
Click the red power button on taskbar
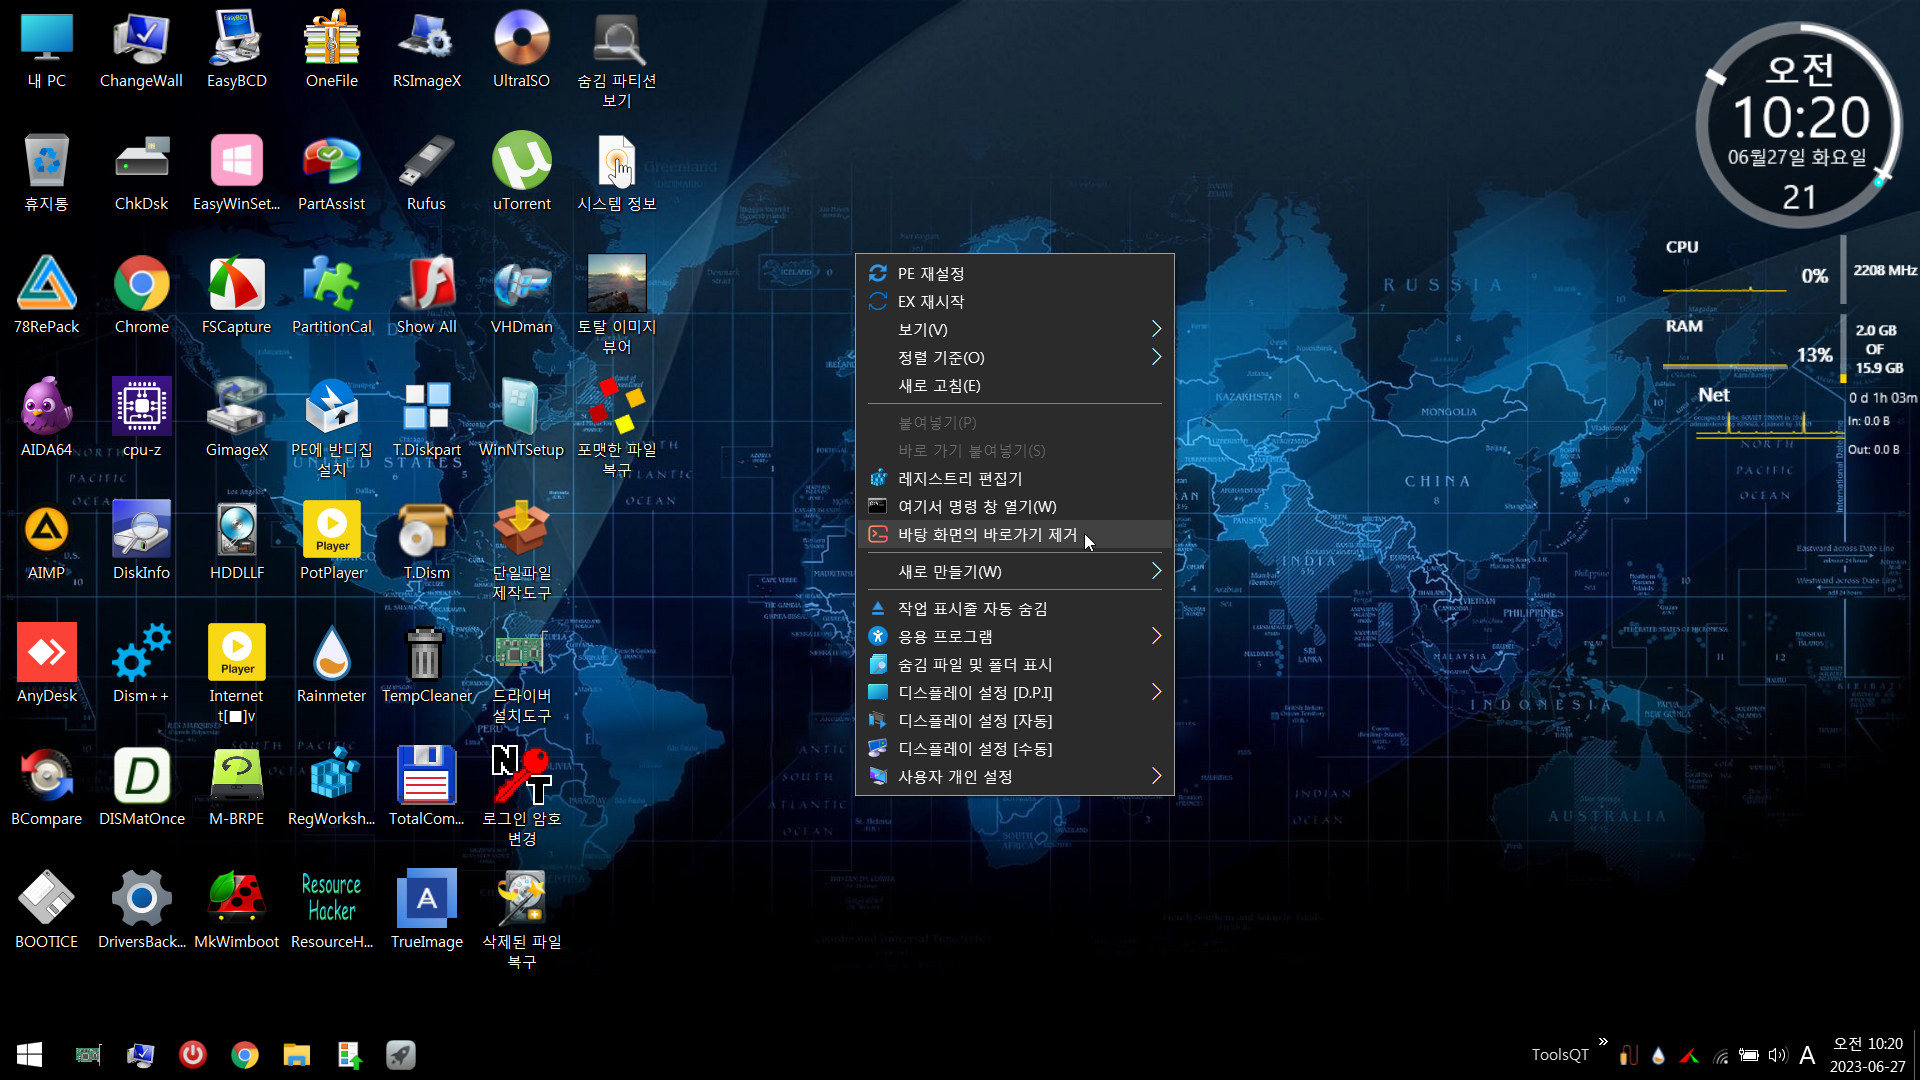pos(192,1054)
